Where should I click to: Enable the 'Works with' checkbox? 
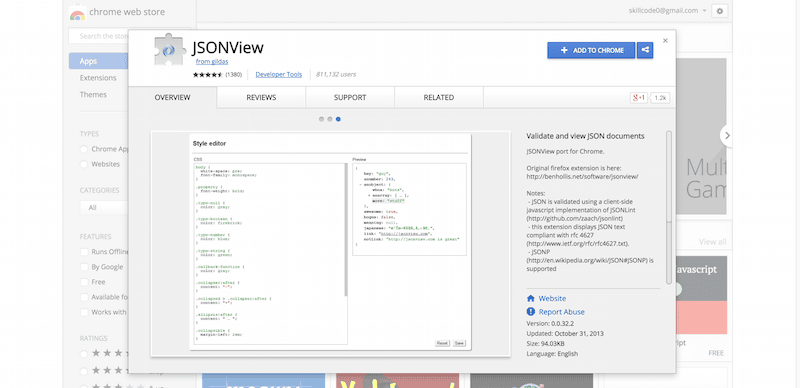pyautogui.click(x=84, y=312)
